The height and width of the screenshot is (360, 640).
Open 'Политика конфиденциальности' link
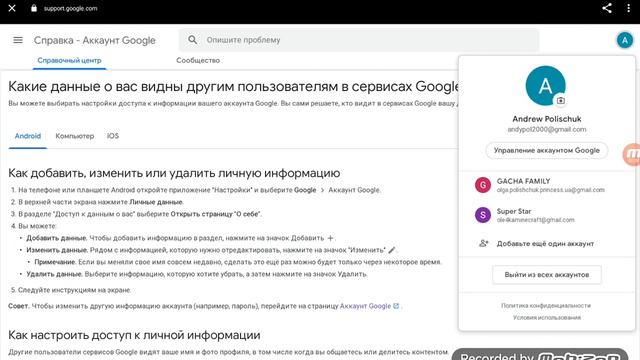(x=546, y=305)
